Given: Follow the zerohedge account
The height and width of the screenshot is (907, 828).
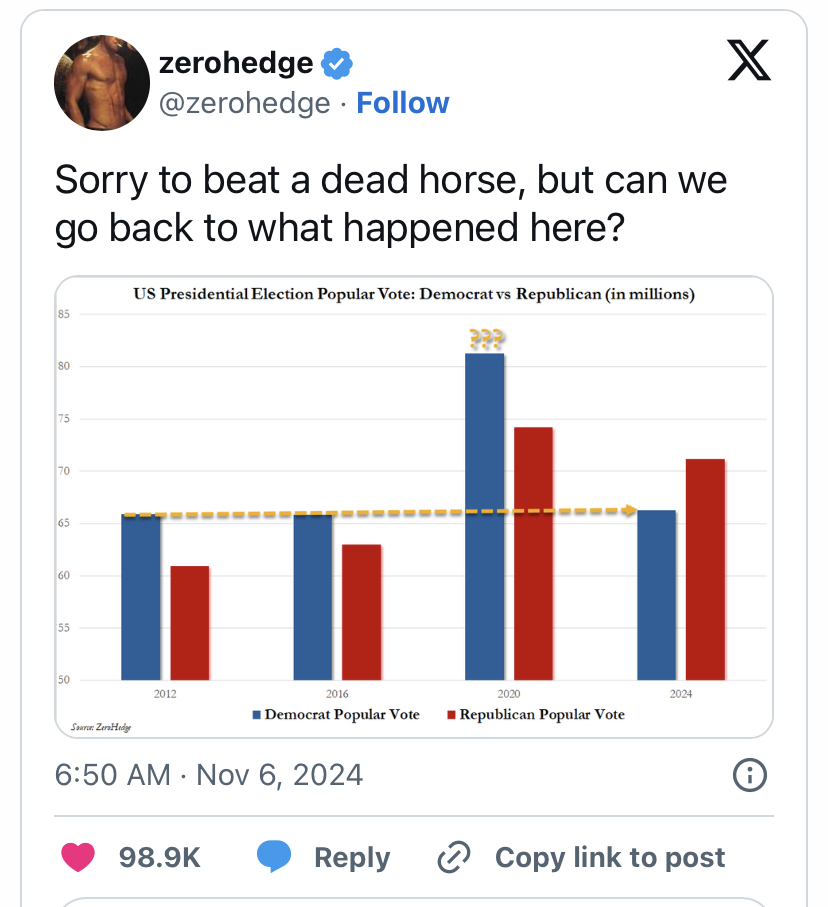Looking at the screenshot, I should 403,103.
